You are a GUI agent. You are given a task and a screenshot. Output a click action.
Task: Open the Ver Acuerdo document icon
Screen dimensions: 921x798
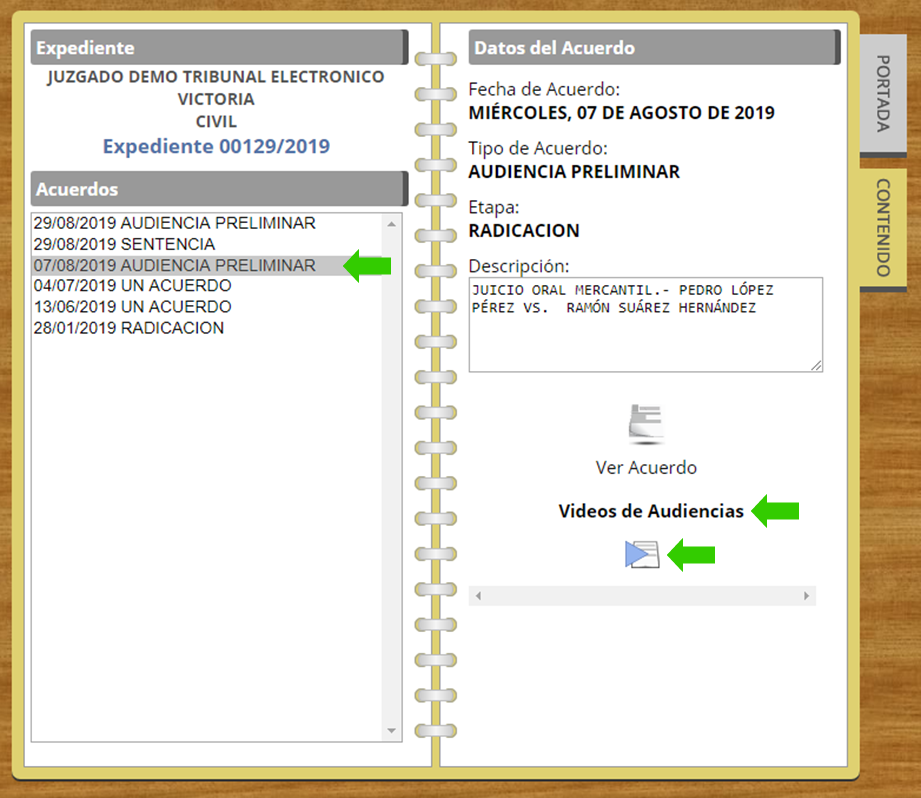pyautogui.click(x=646, y=424)
